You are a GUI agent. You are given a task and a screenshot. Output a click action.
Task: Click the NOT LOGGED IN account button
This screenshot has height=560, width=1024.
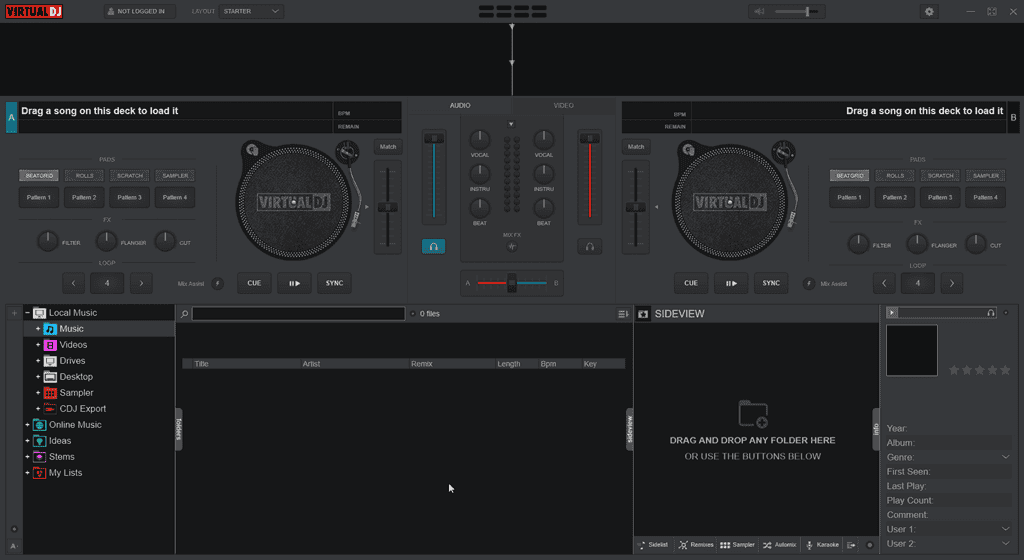[x=139, y=11]
